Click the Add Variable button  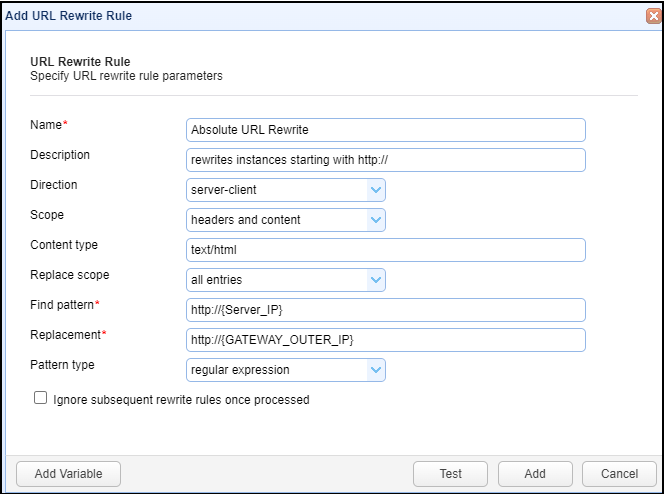(69, 474)
